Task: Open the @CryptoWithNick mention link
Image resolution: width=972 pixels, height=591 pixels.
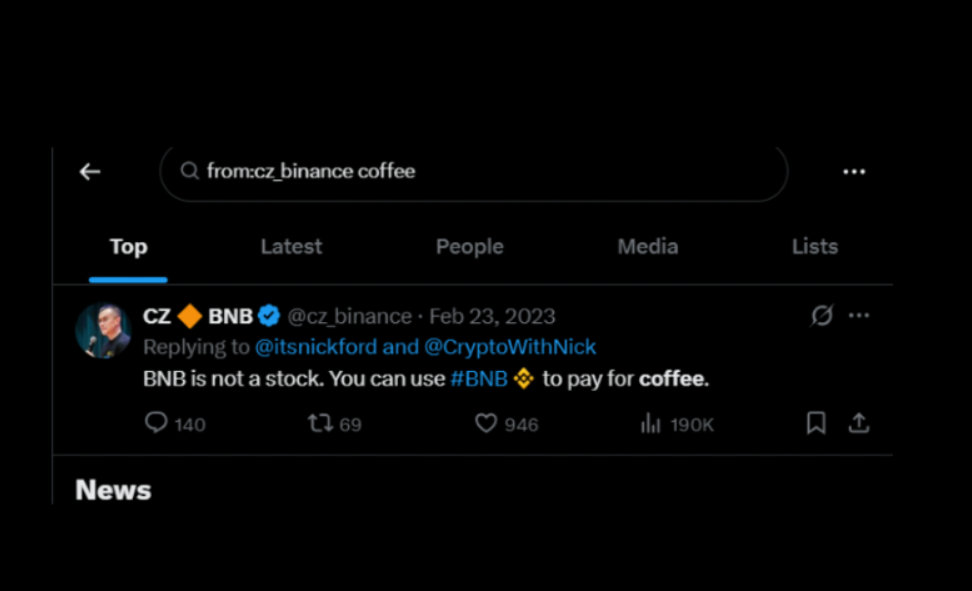Action: [510, 347]
